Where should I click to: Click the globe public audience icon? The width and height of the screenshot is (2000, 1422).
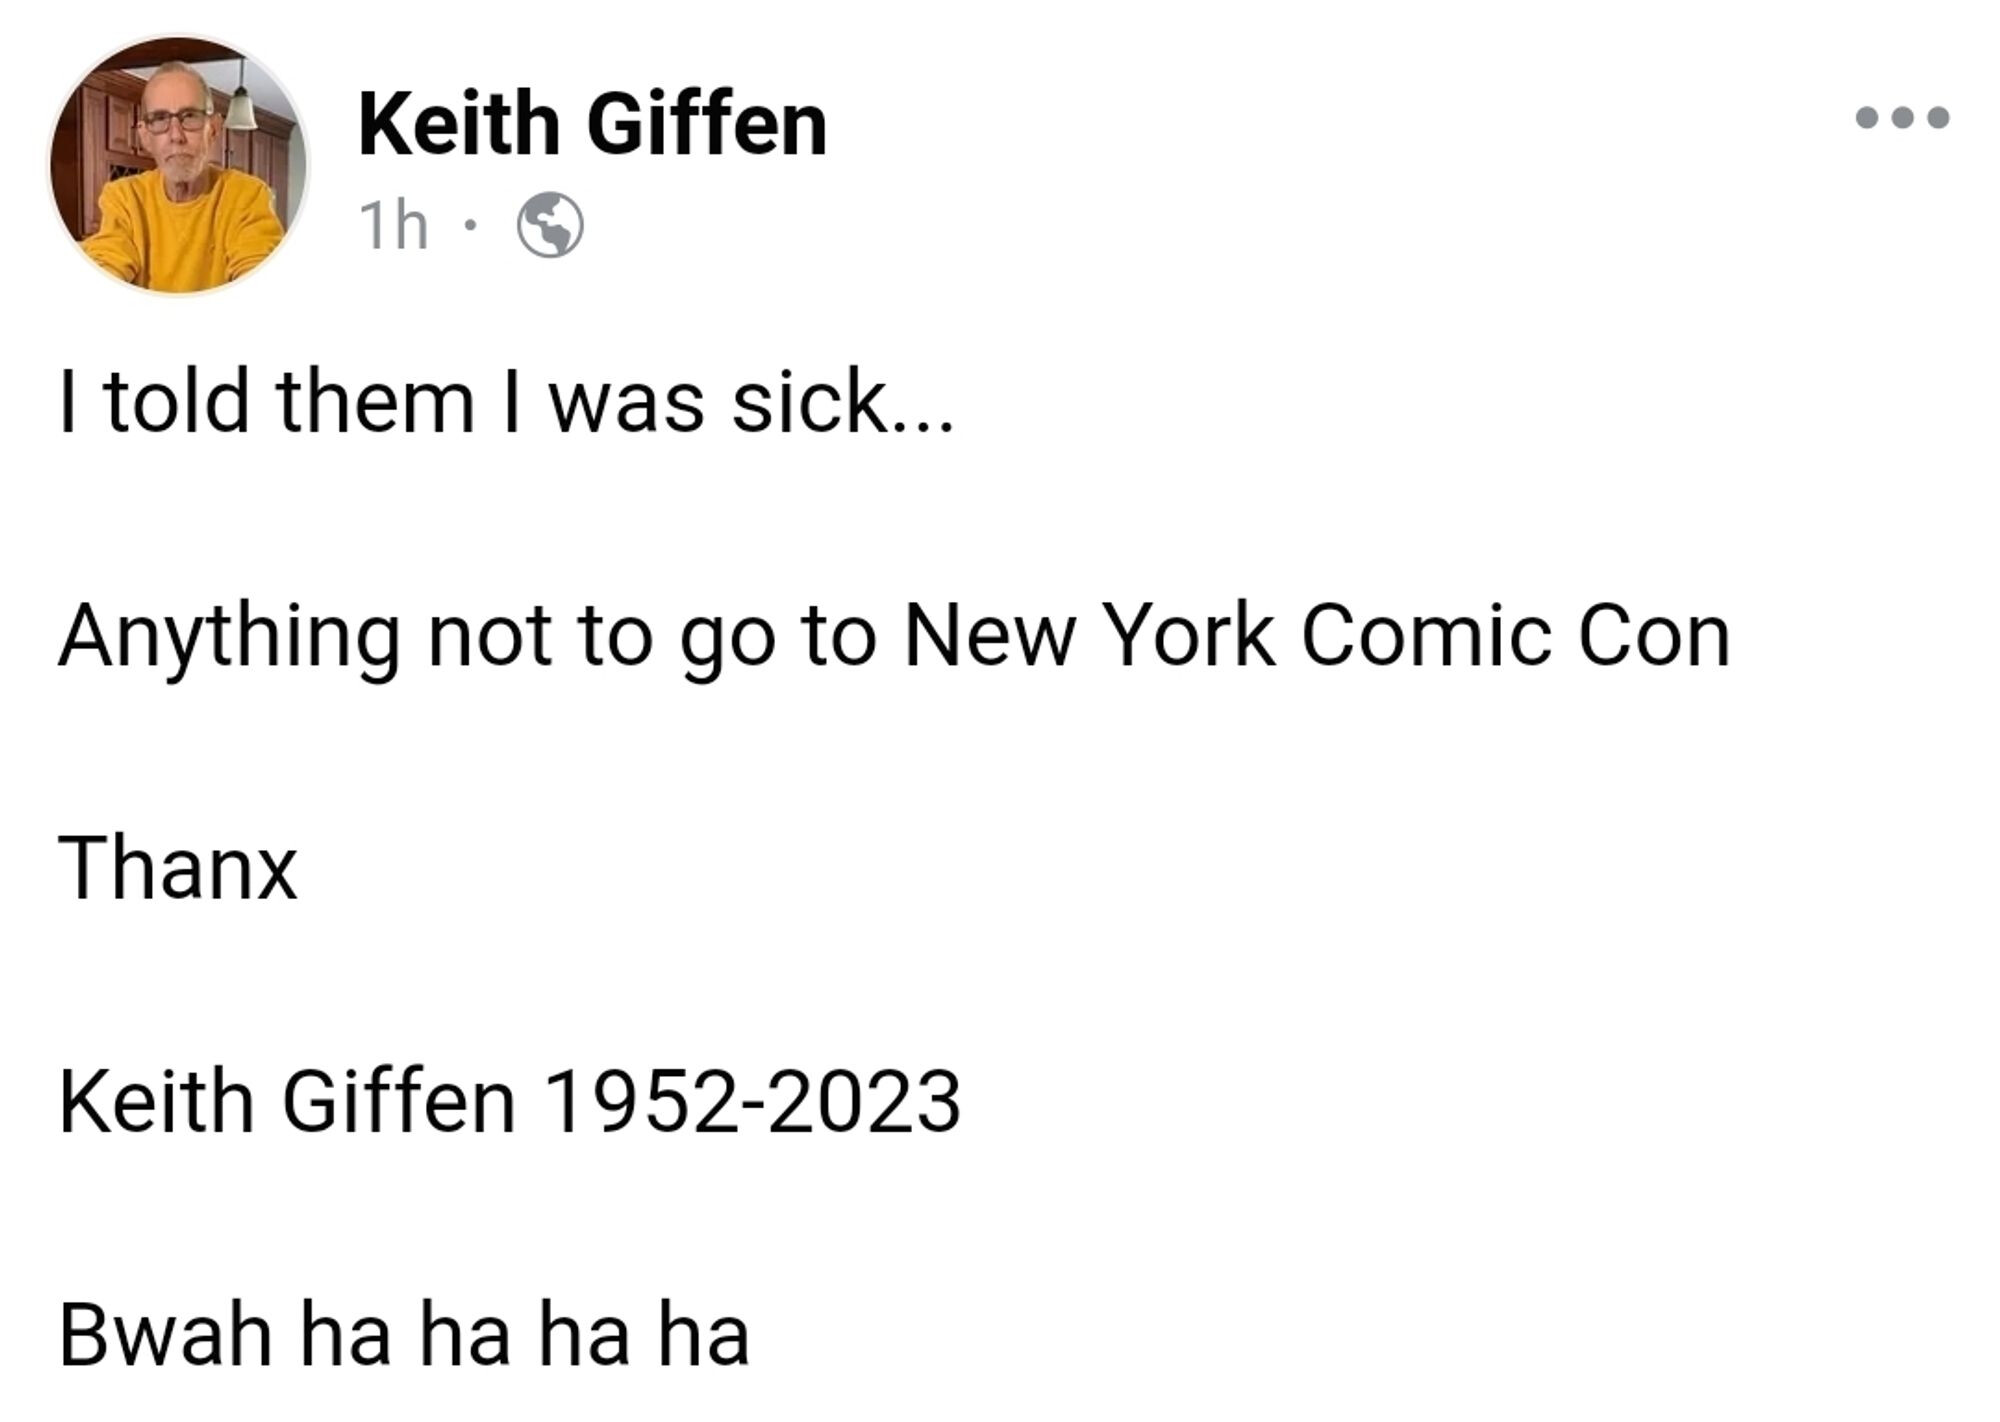click(x=550, y=225)
